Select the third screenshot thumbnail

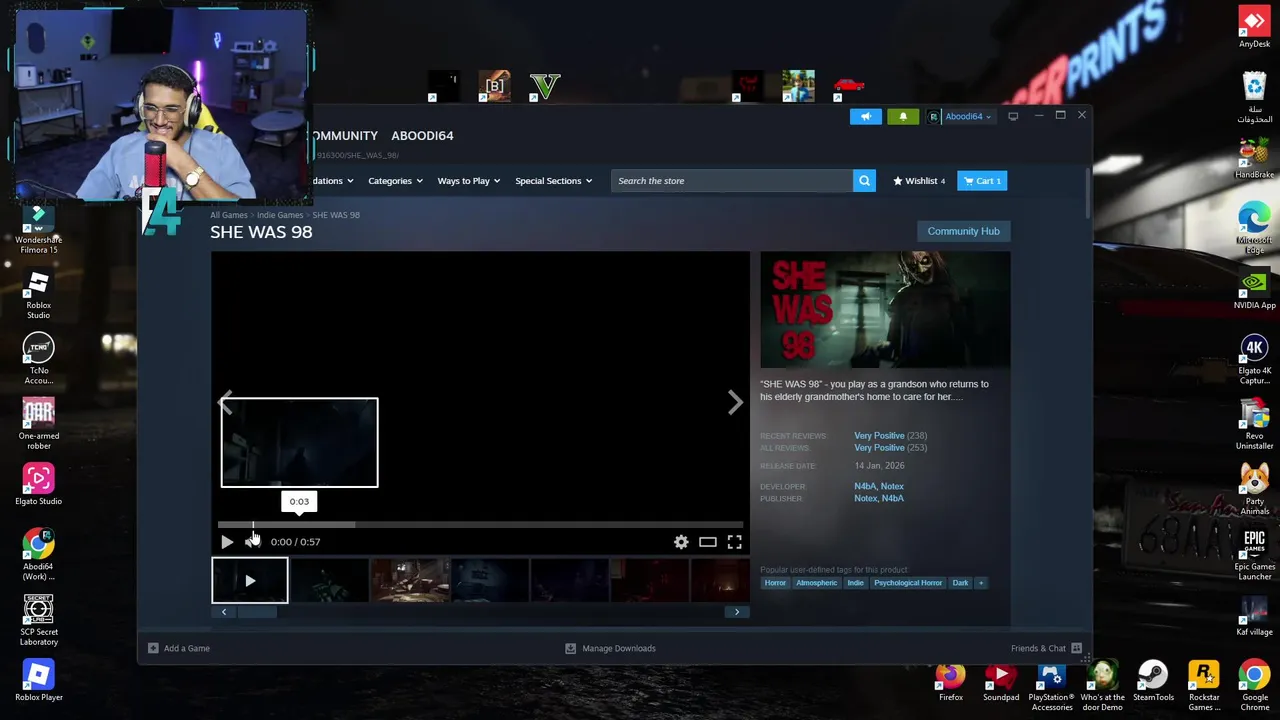410,581
